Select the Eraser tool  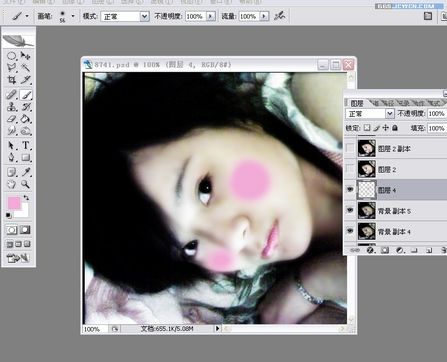click(11, 119)
